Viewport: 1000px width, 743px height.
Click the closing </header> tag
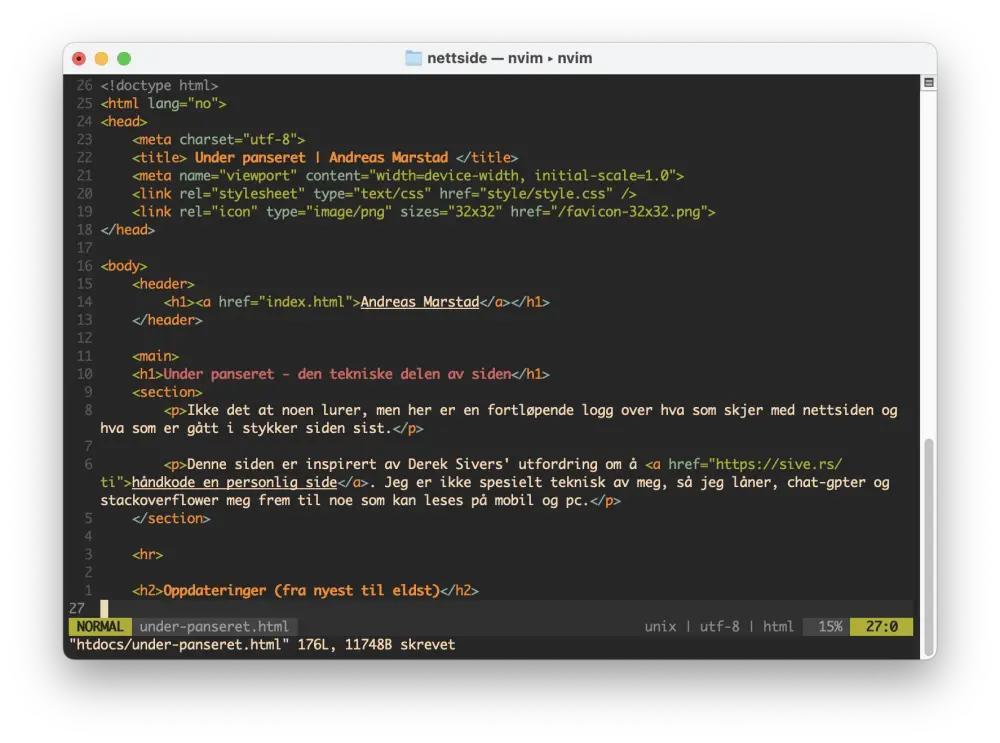(x=167, y=320)
